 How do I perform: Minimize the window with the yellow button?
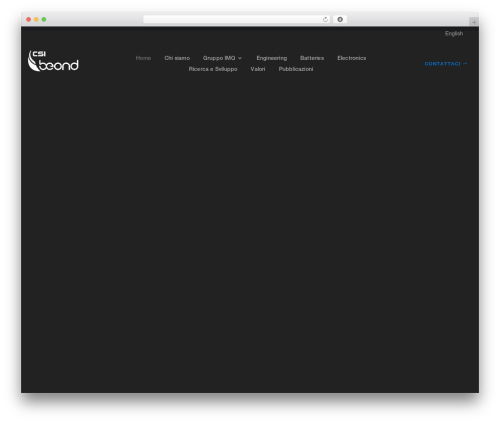click(x=36, y=19)
